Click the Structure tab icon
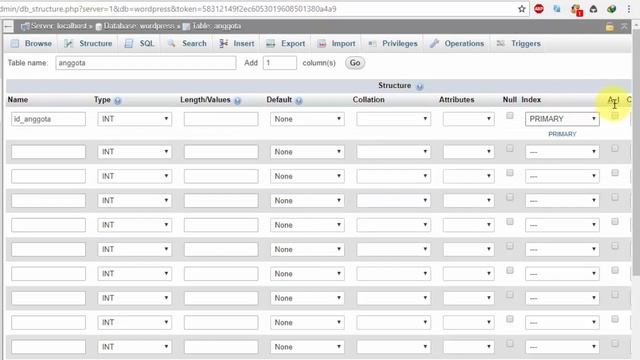Image resolution: width=640 pixels, height=360 pixels. coord(69,43)
